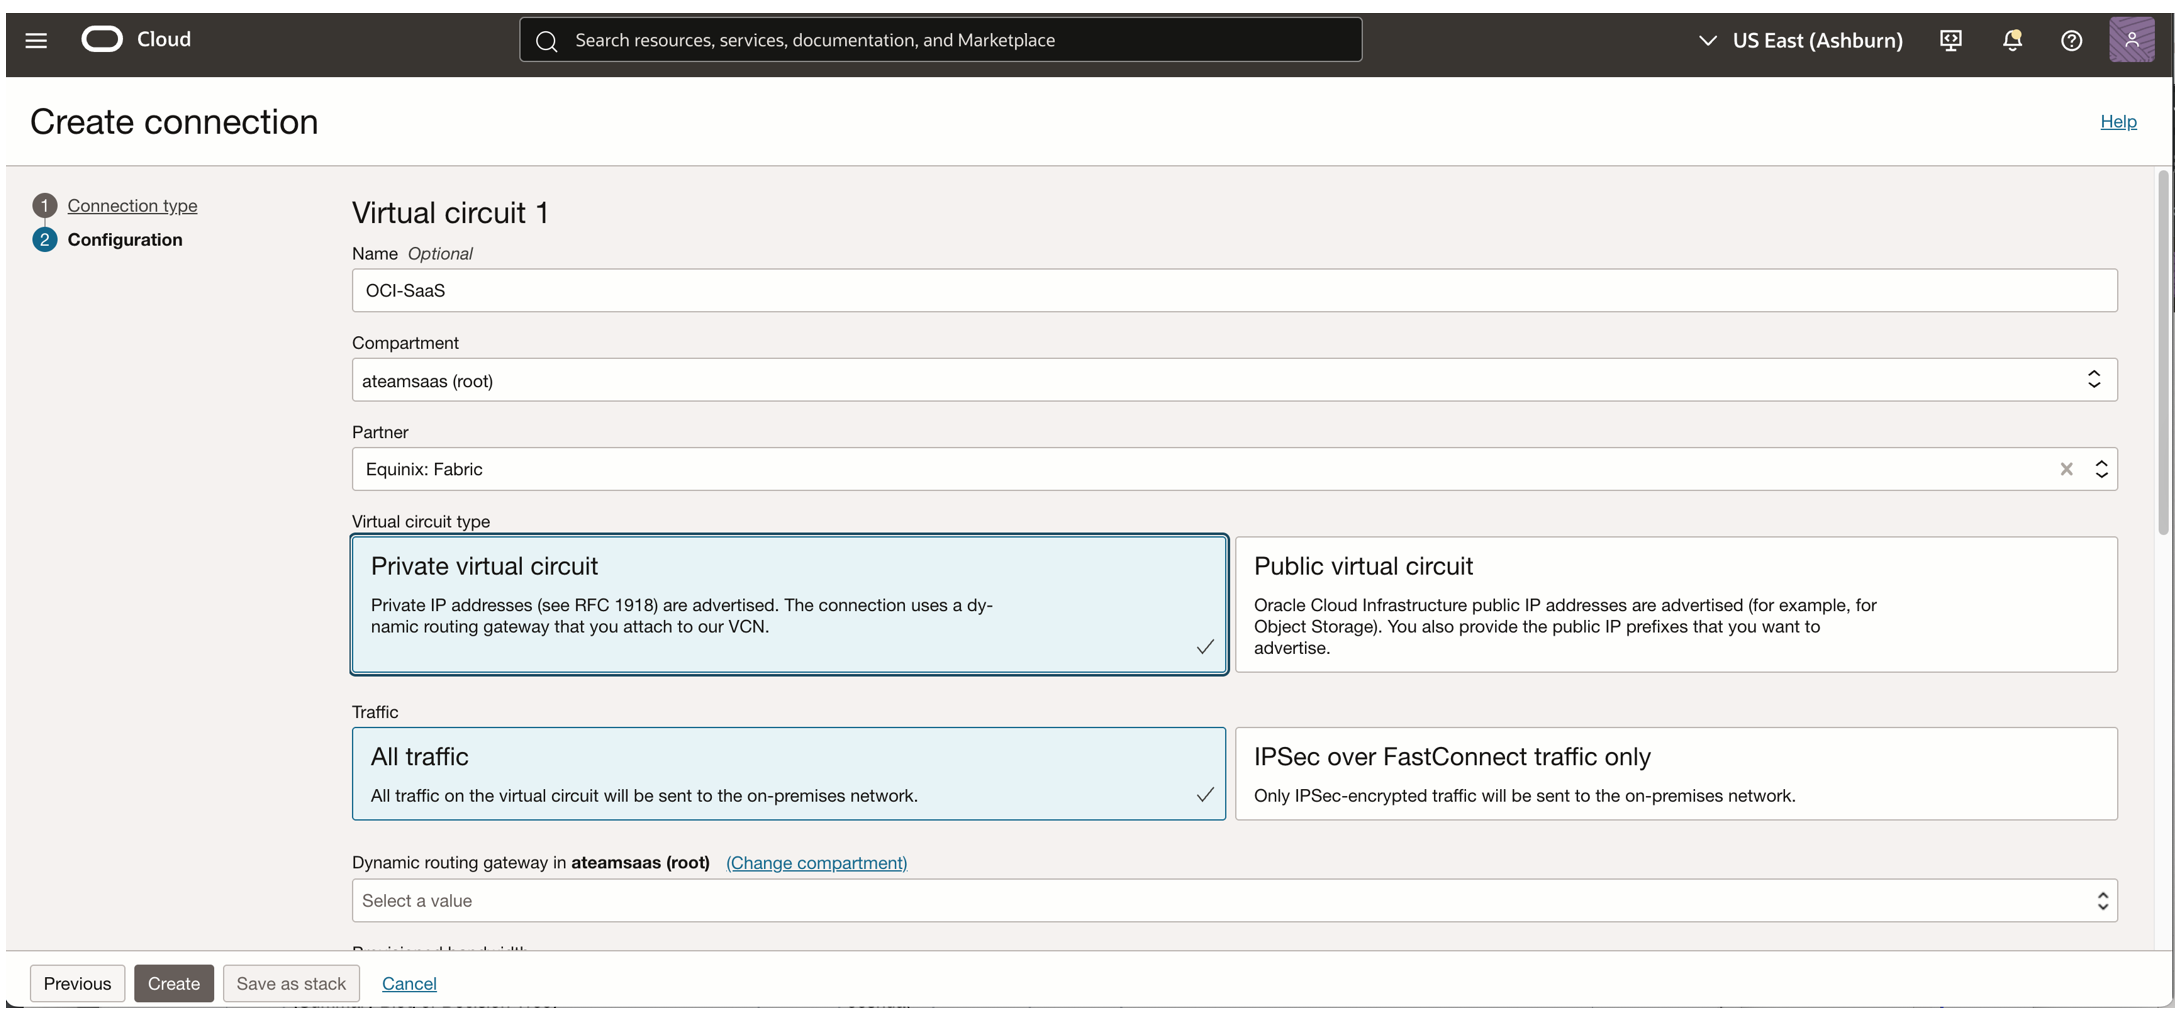2177x1014 pixels.
Task: Clear the Equinix: Fabric partner selection
Action: click(2066, 469)
